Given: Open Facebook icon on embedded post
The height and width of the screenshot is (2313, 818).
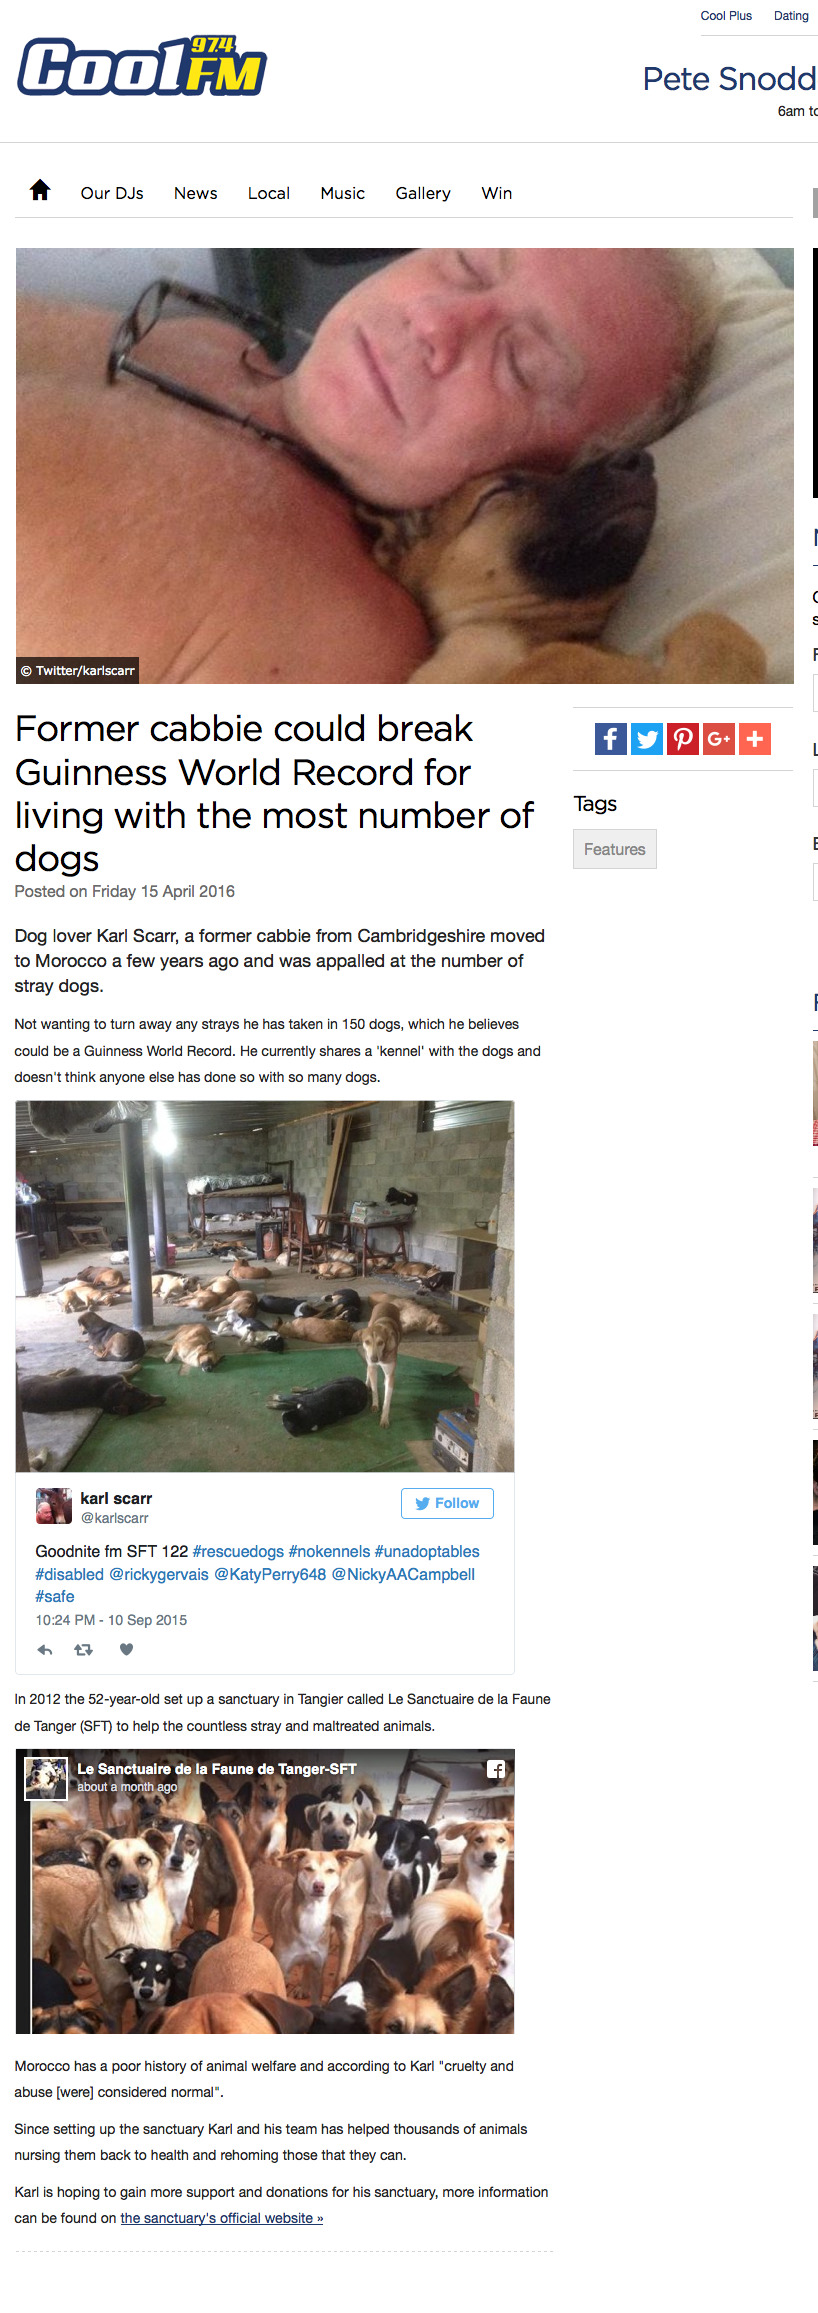Looking at the screenshot, I should (496, 1769).
